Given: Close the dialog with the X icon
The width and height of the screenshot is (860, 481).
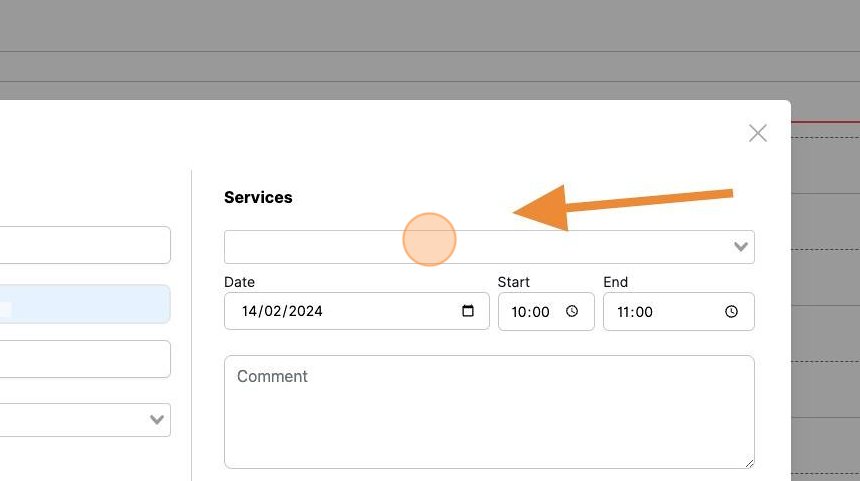Looking at the screenshot, I should [x=757, y=133].
